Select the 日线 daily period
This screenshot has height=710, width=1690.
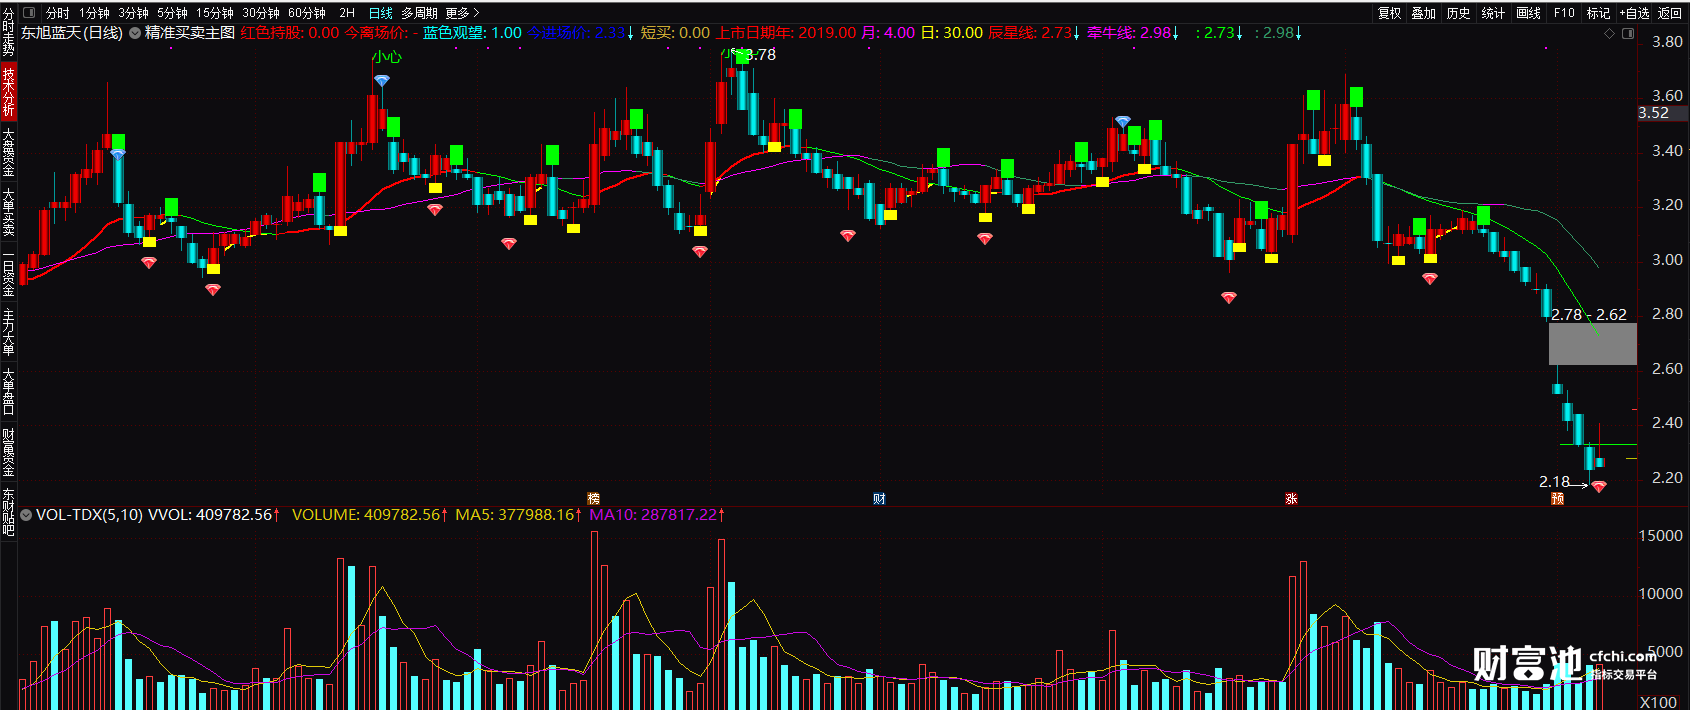point(381,13)
